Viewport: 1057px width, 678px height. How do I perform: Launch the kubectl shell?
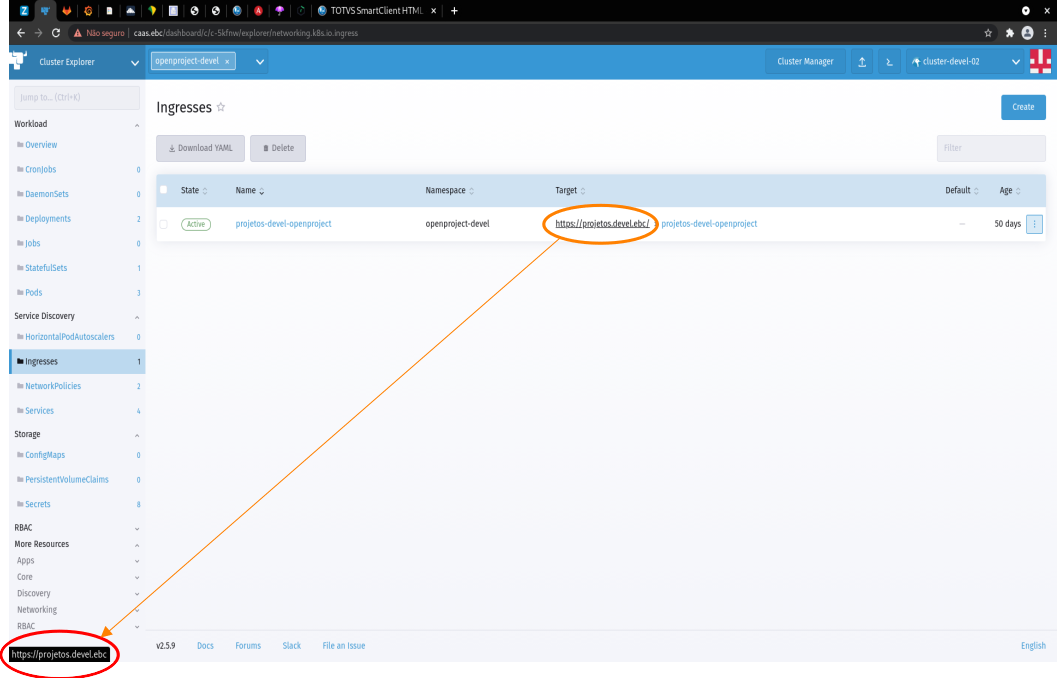coord(889,61)
